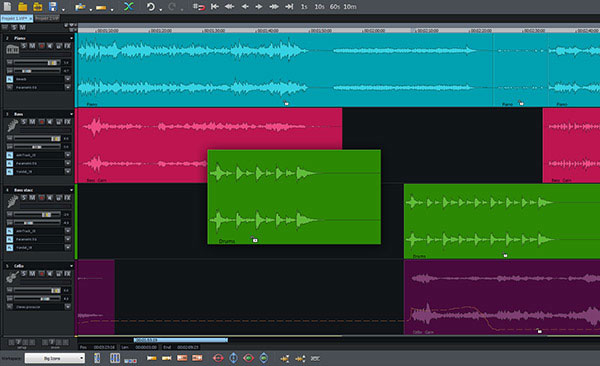Screen dimensions: 600x366
Task: Undo the last action
Action: (150, 7)
